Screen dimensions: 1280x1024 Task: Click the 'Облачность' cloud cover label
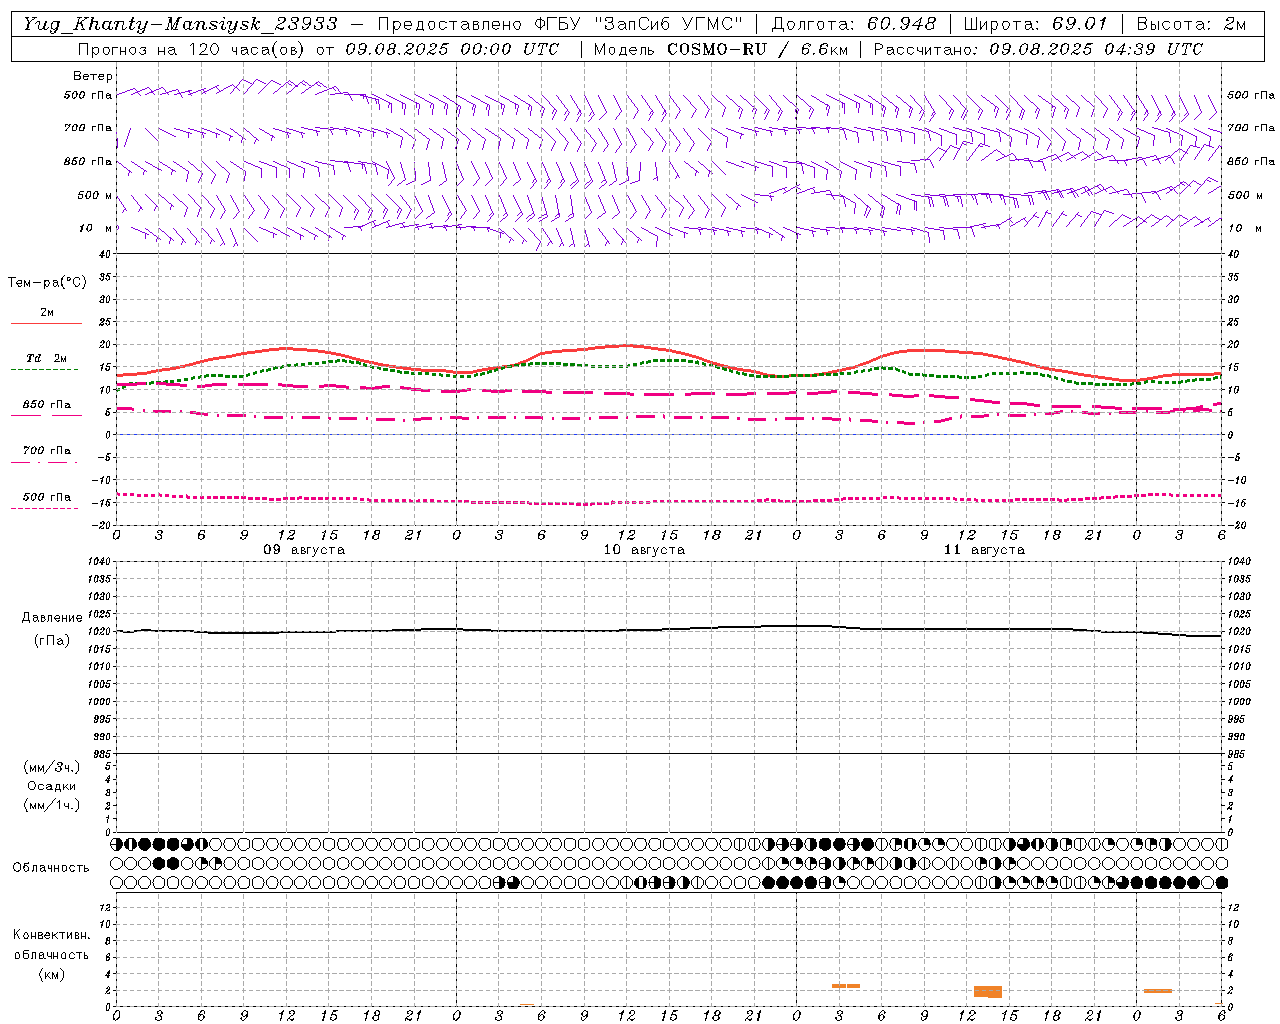pos(51,868)
